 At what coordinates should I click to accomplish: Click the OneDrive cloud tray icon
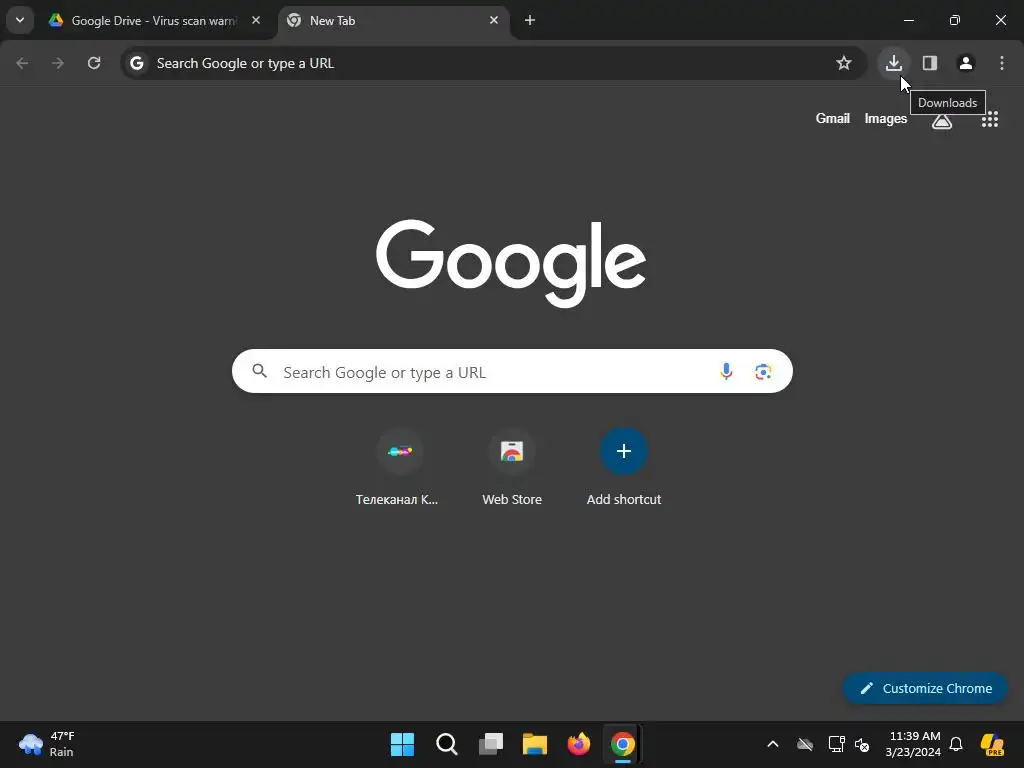click(805, 744)
